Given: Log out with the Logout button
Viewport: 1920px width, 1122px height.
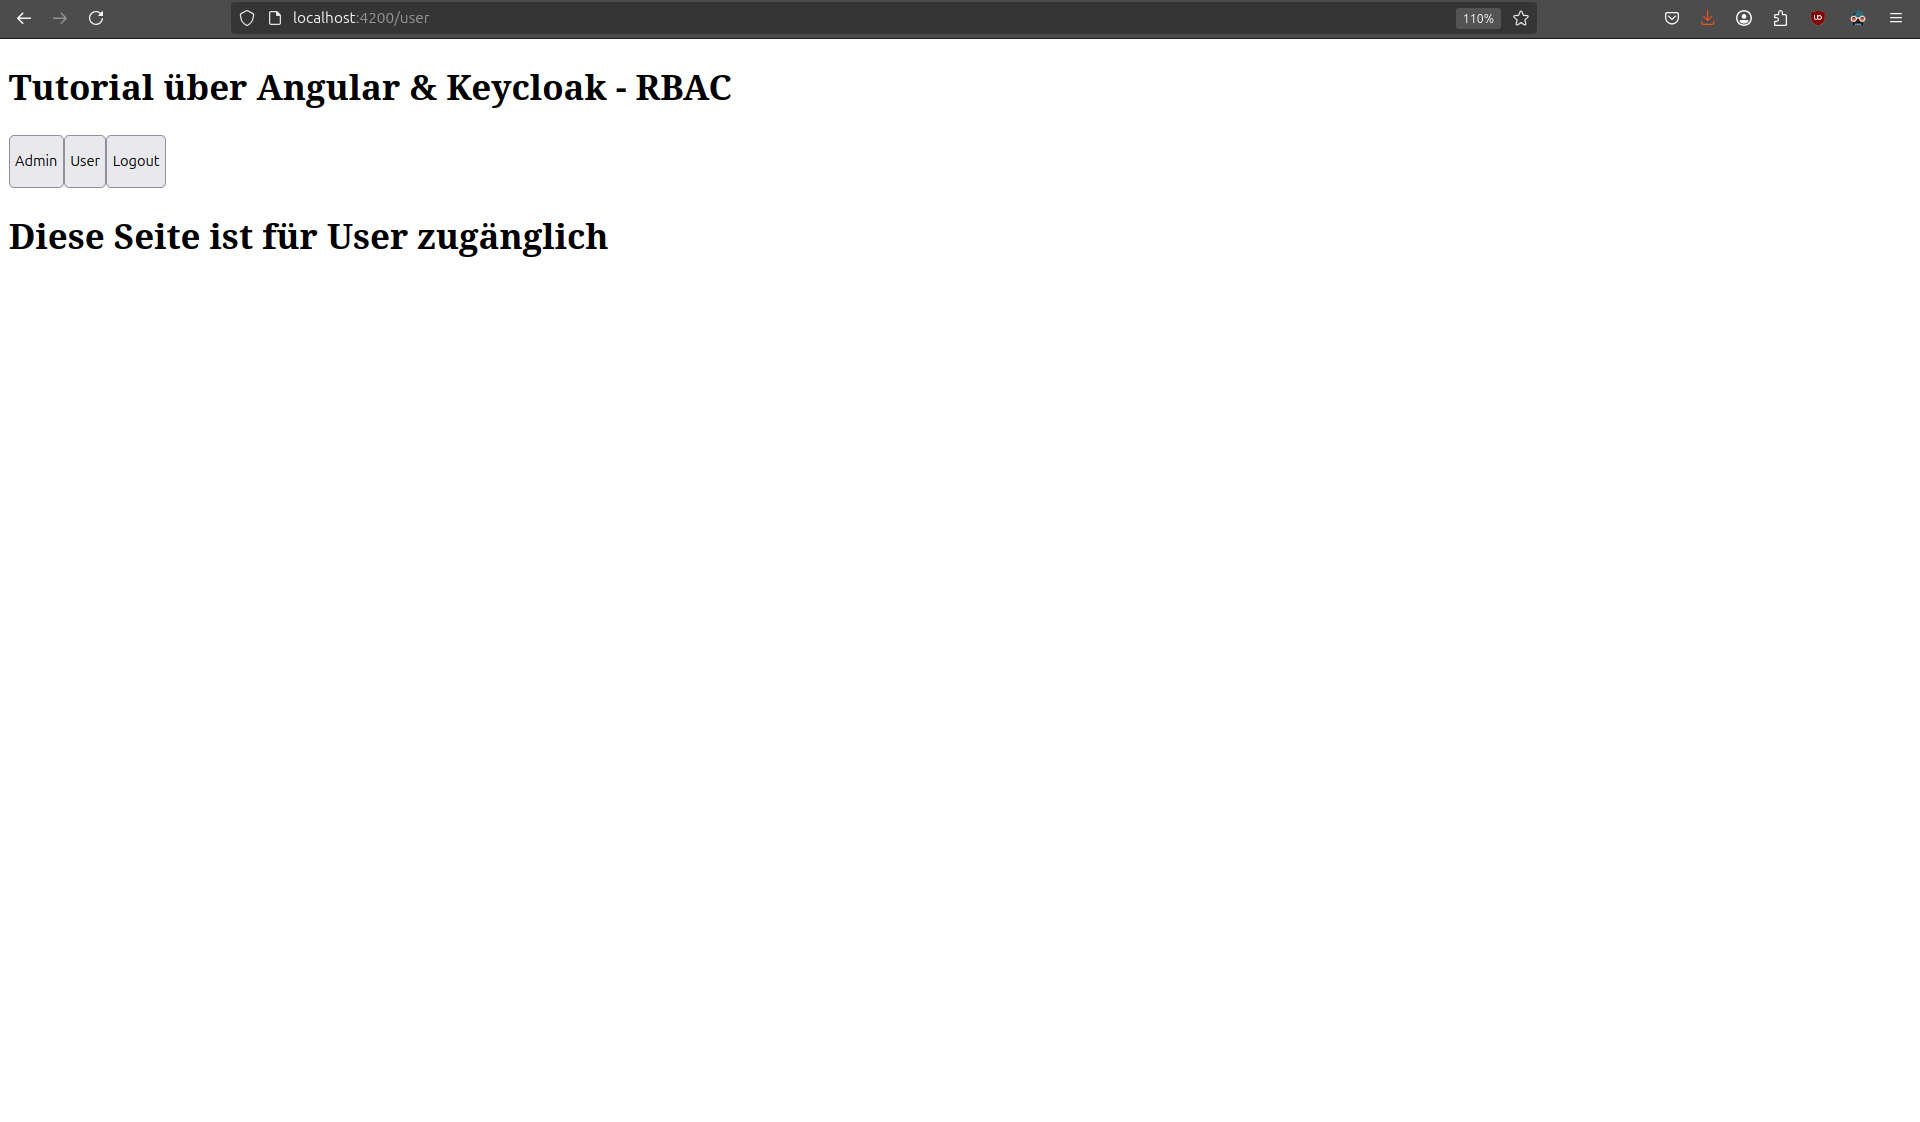Looking at the screenshot, I should 136,161.
